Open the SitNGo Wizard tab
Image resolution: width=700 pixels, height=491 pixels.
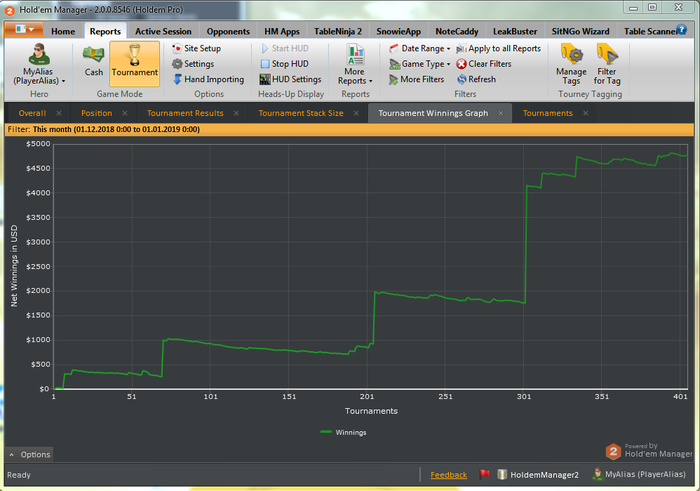(x=580, y=31)
